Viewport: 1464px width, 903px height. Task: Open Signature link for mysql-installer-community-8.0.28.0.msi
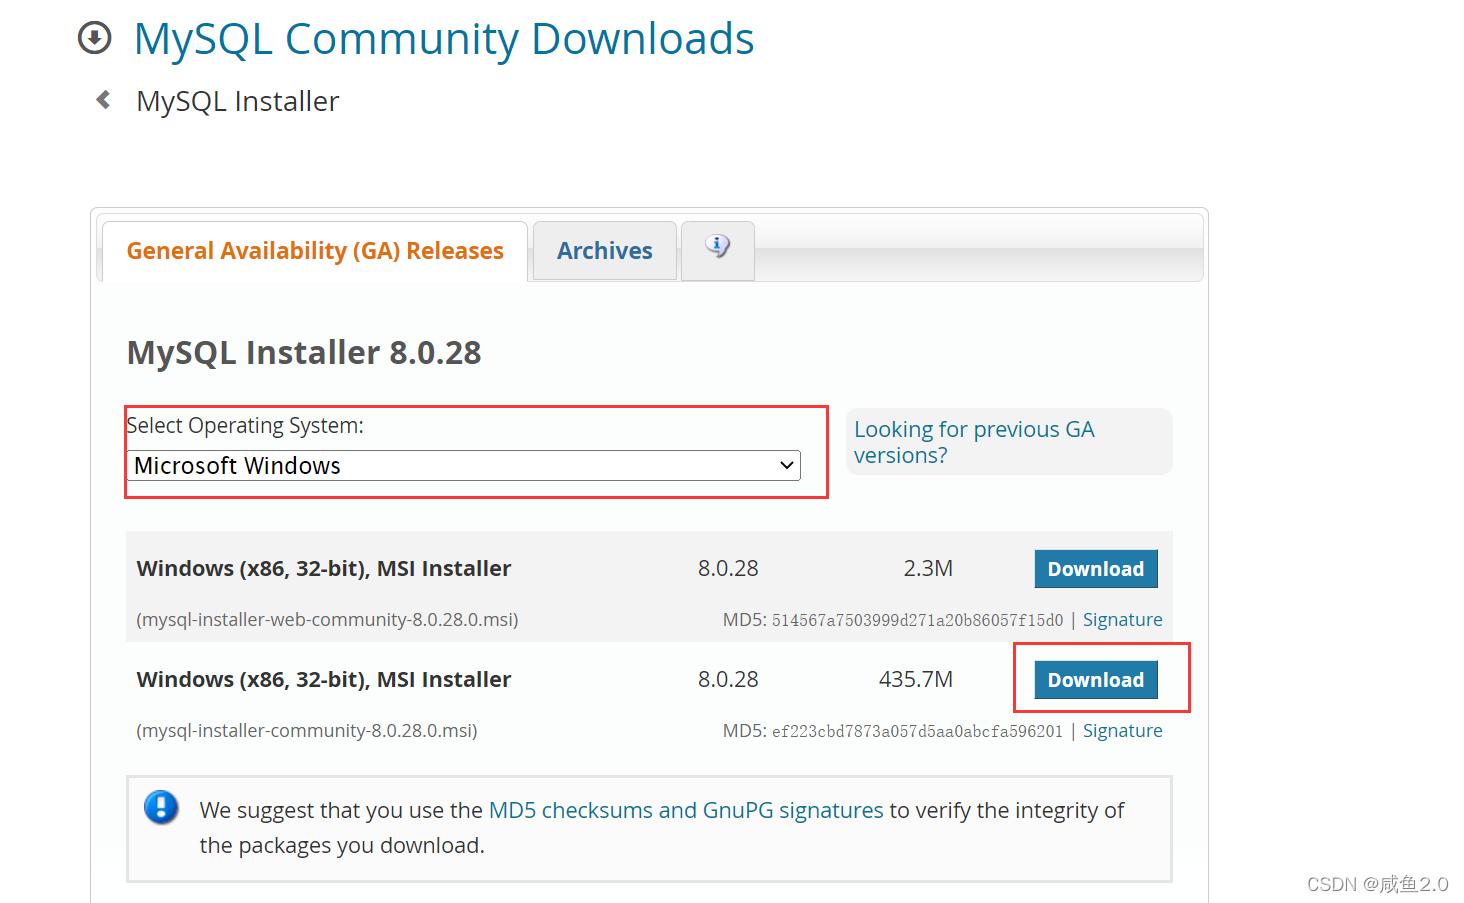(1122, 731)
